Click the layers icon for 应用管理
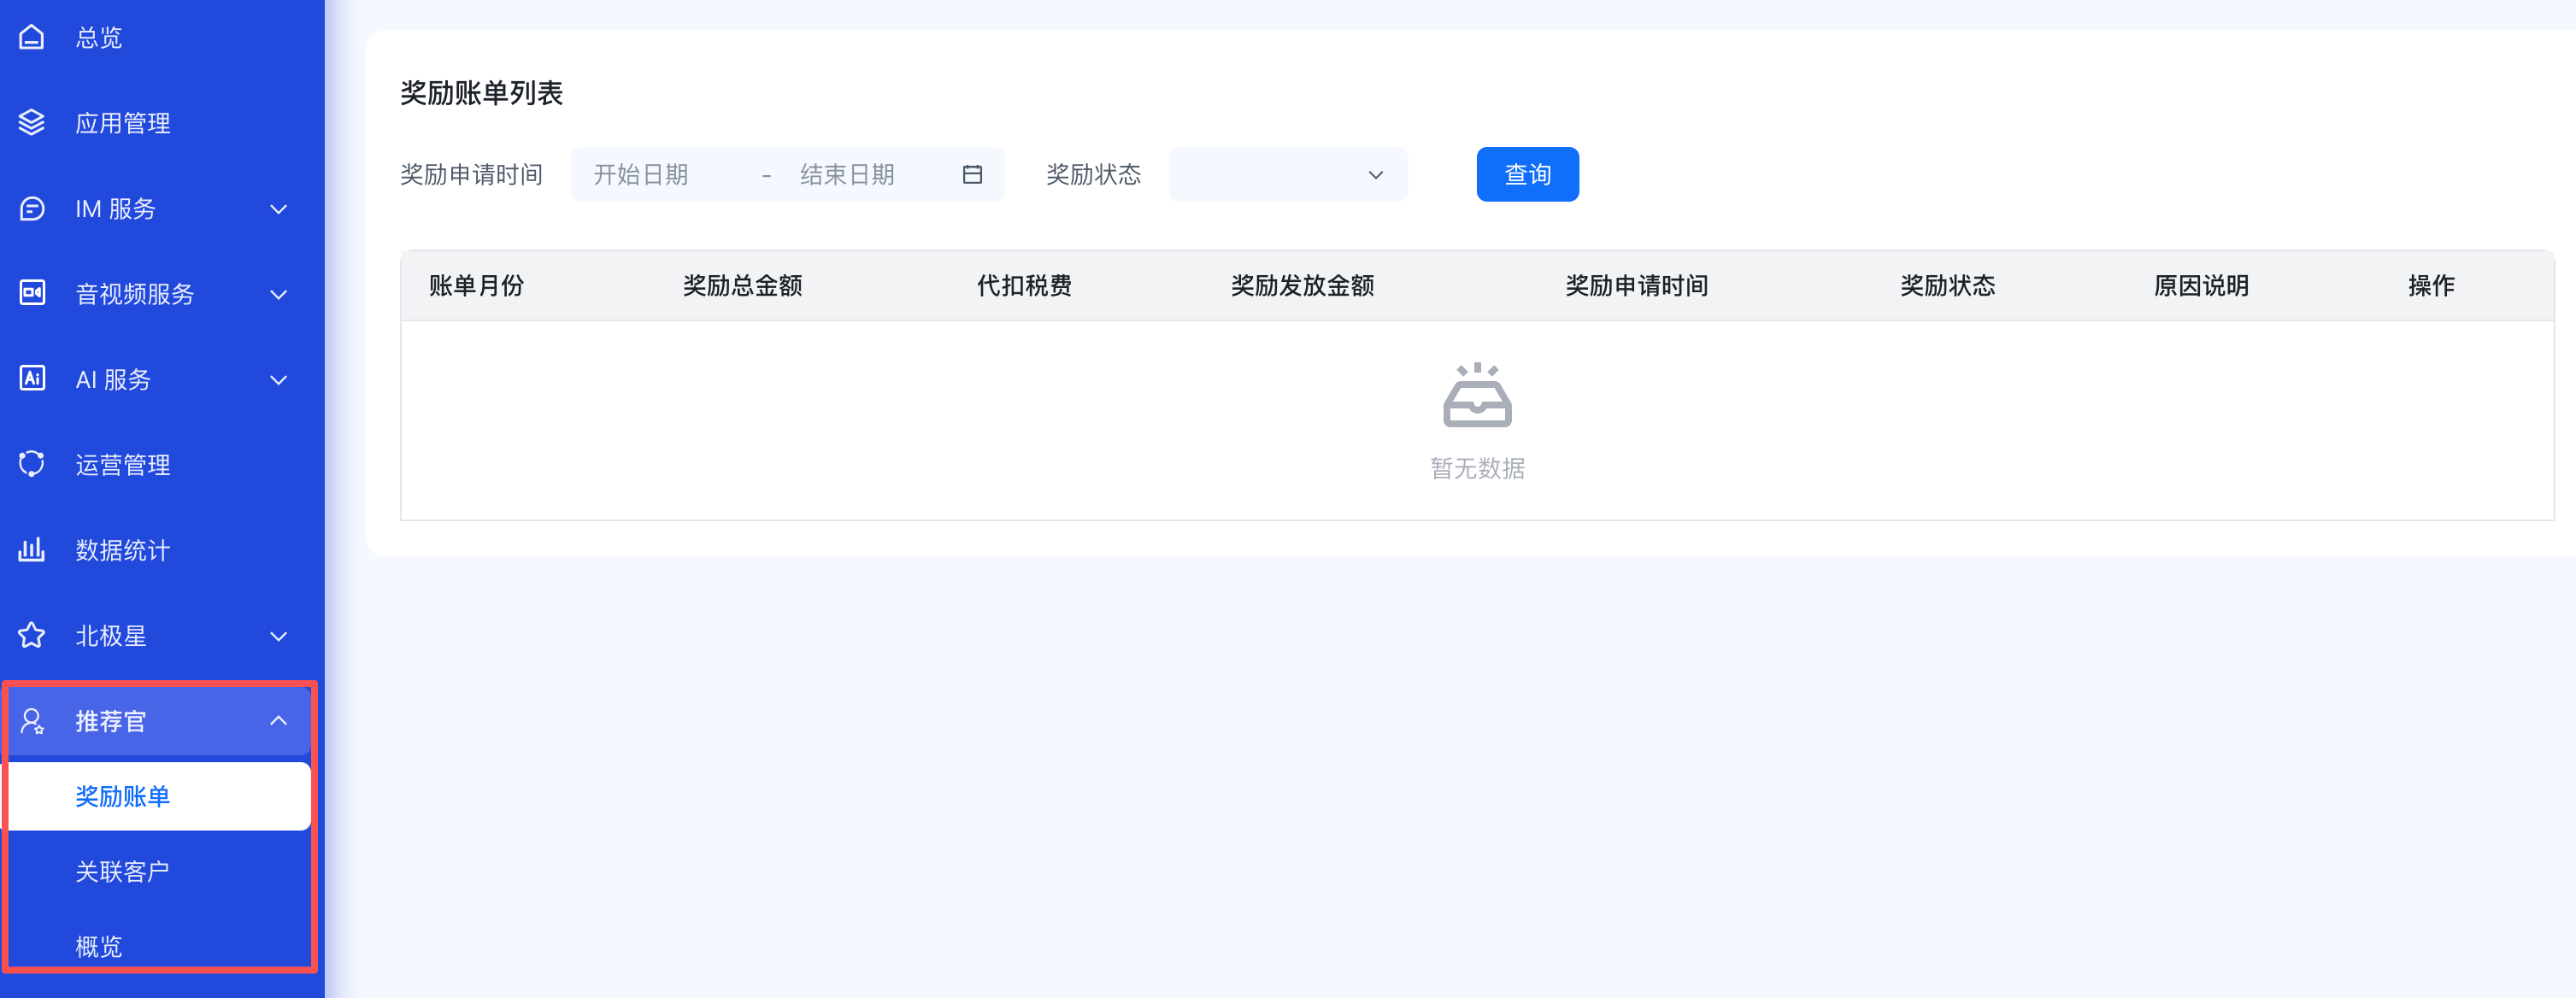The height and width of the screenshot is (998, 2576). [32, 123]
